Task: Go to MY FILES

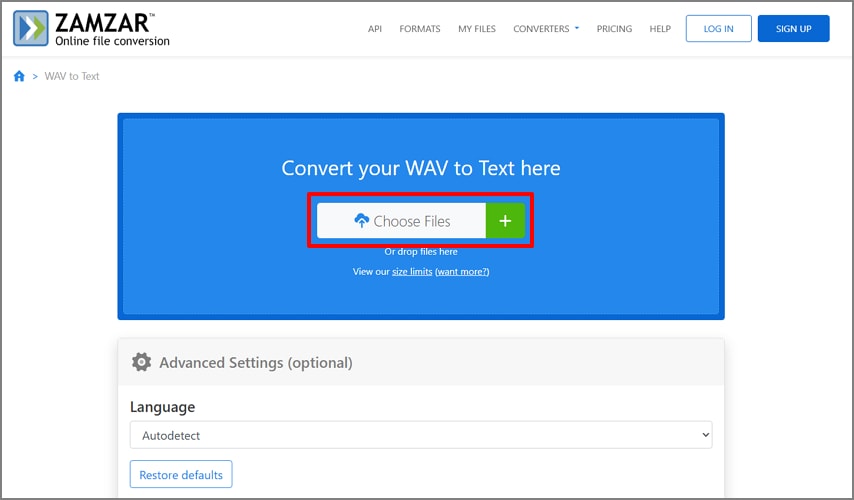Action: [x=477, y=29]
